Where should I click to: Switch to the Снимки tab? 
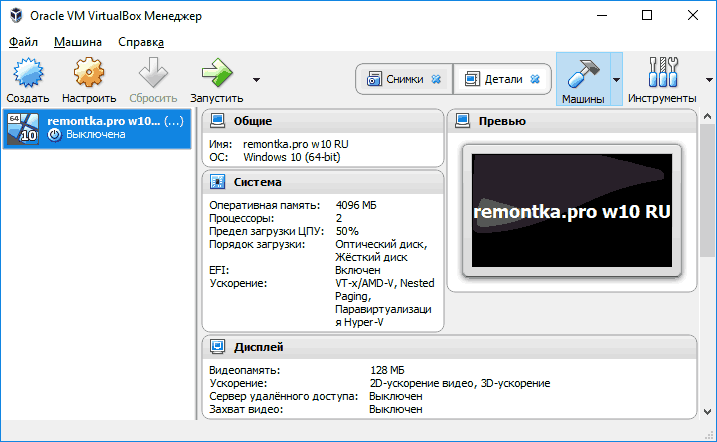tap(404, 79)
